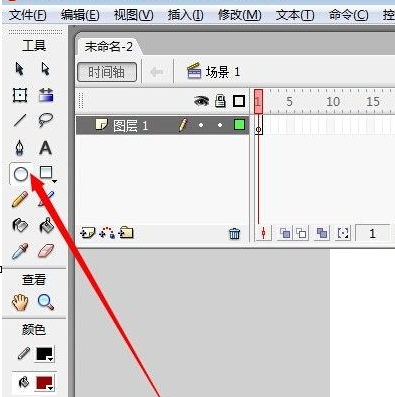This screenshot has width=395, height=397.
Task: Select the Text tool (A)
Action: tap(46, 148)
